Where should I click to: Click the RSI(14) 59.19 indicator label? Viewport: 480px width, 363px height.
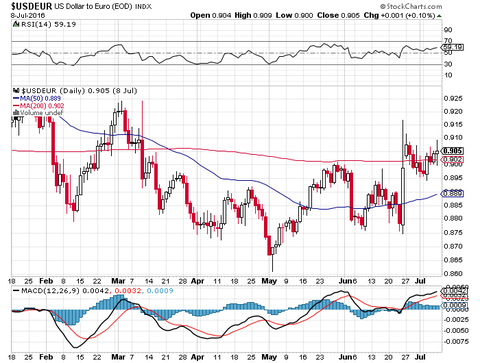tap(49, 24)
